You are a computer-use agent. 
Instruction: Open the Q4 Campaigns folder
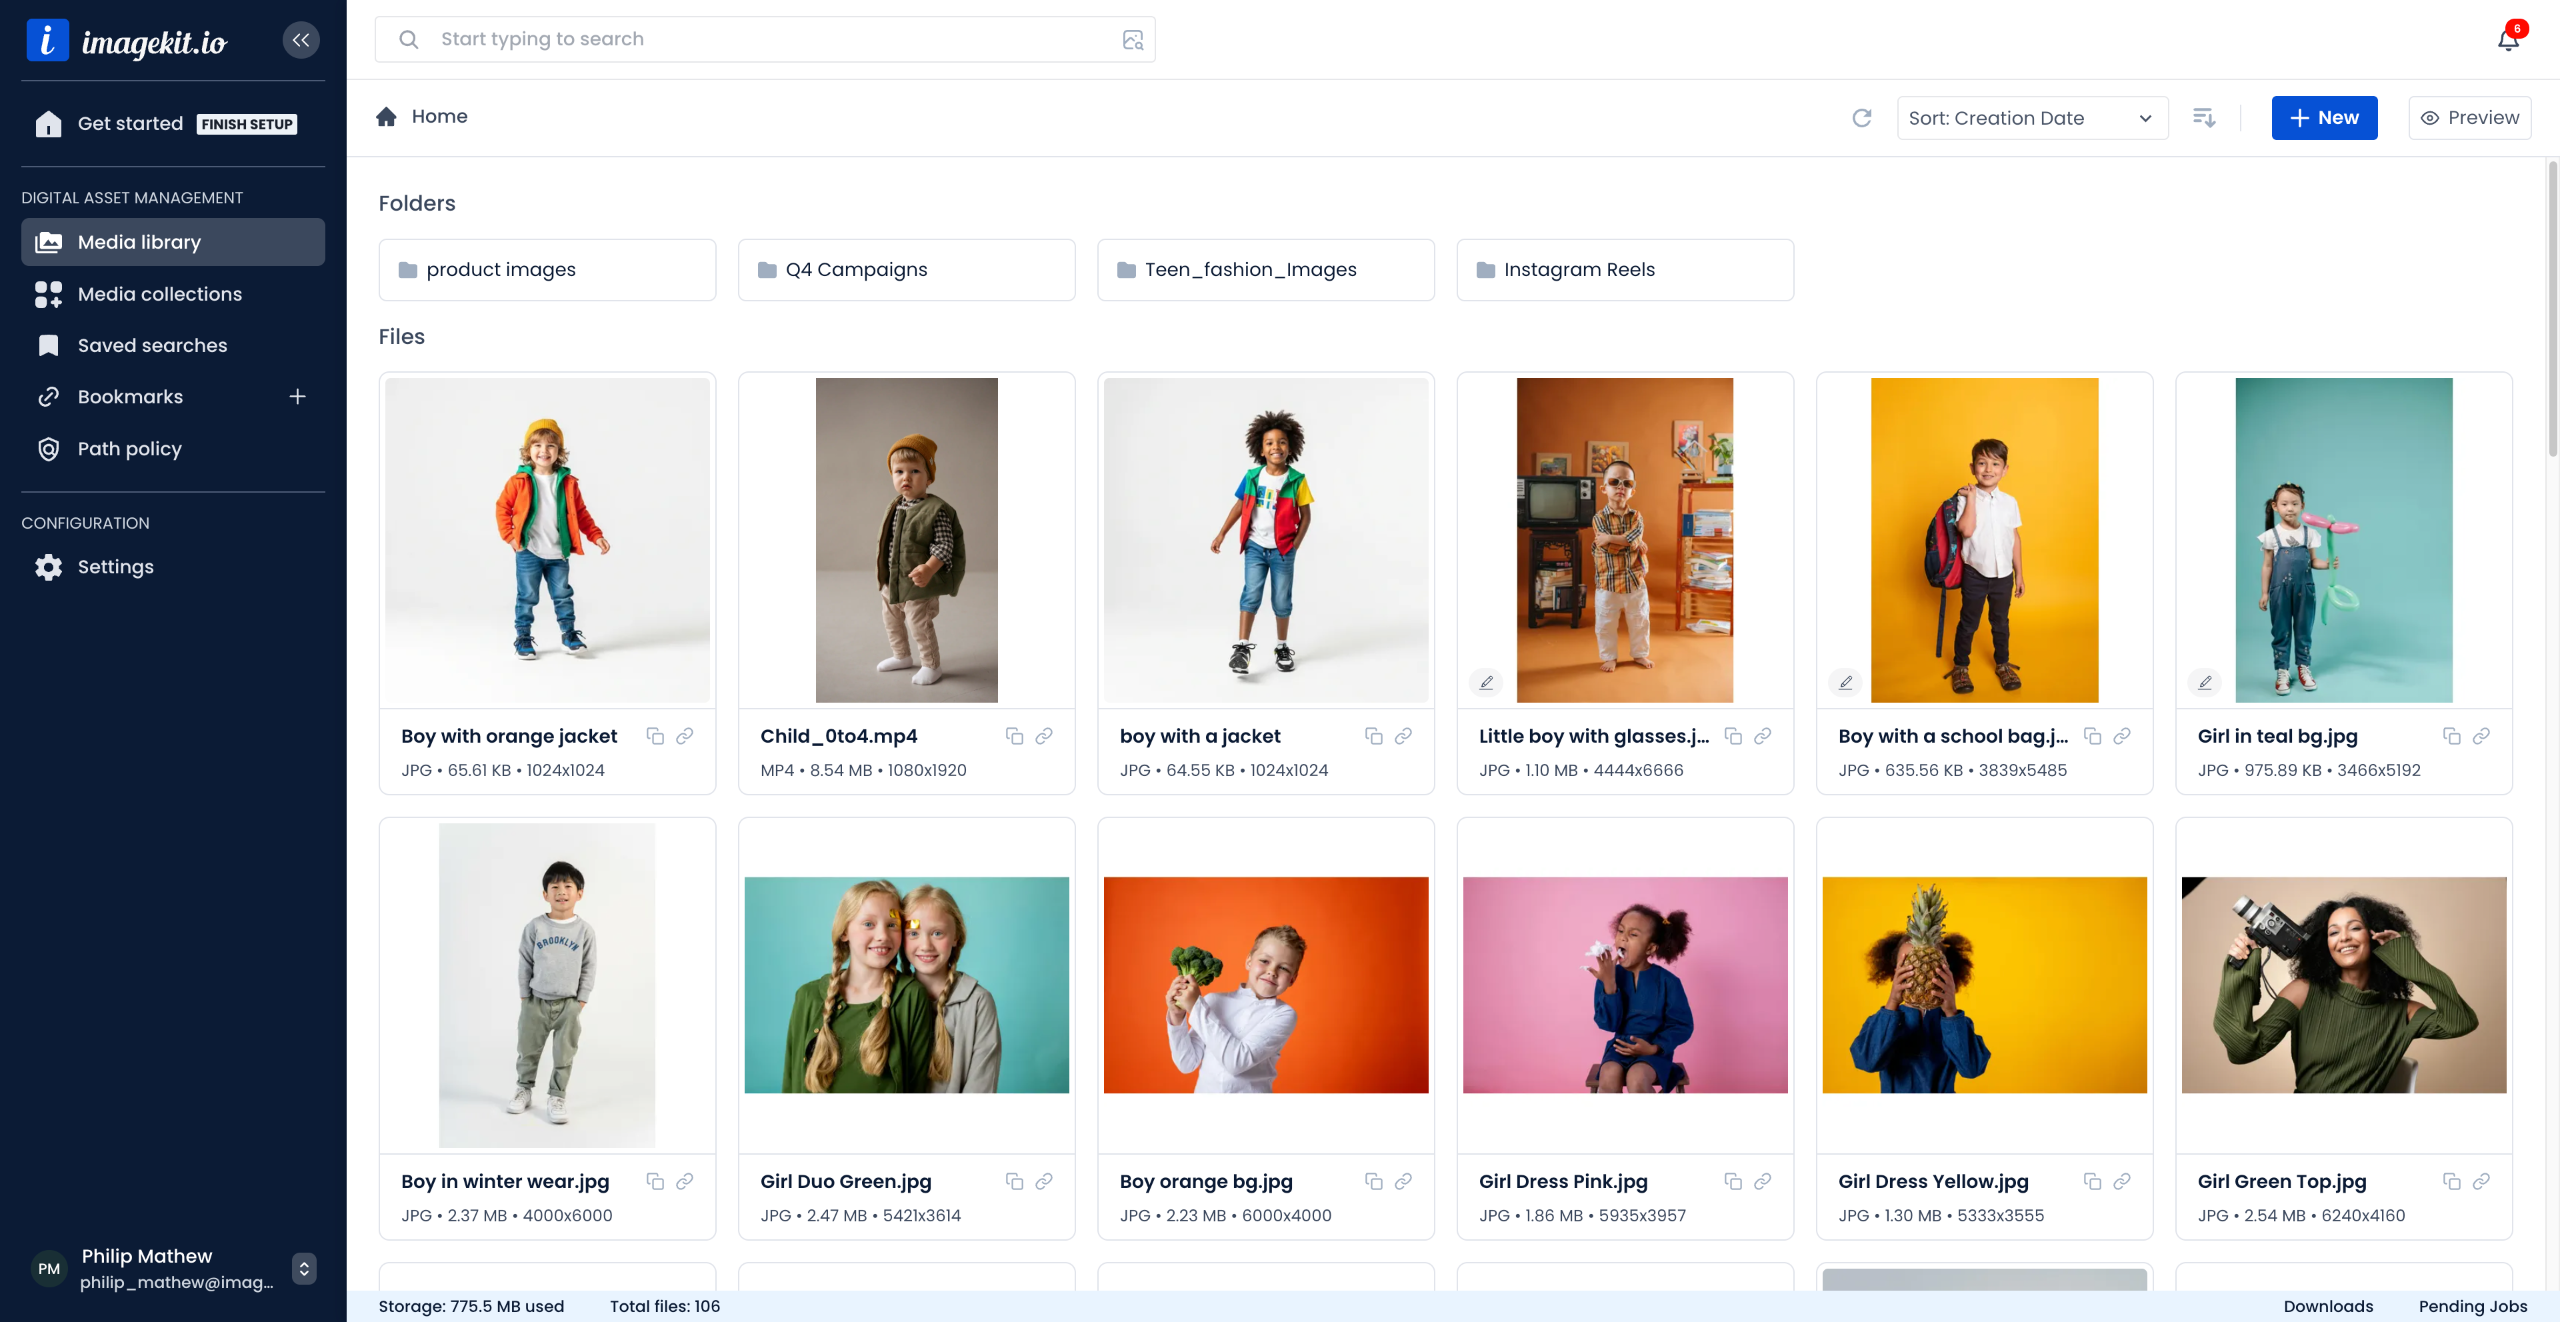point(906,270)
